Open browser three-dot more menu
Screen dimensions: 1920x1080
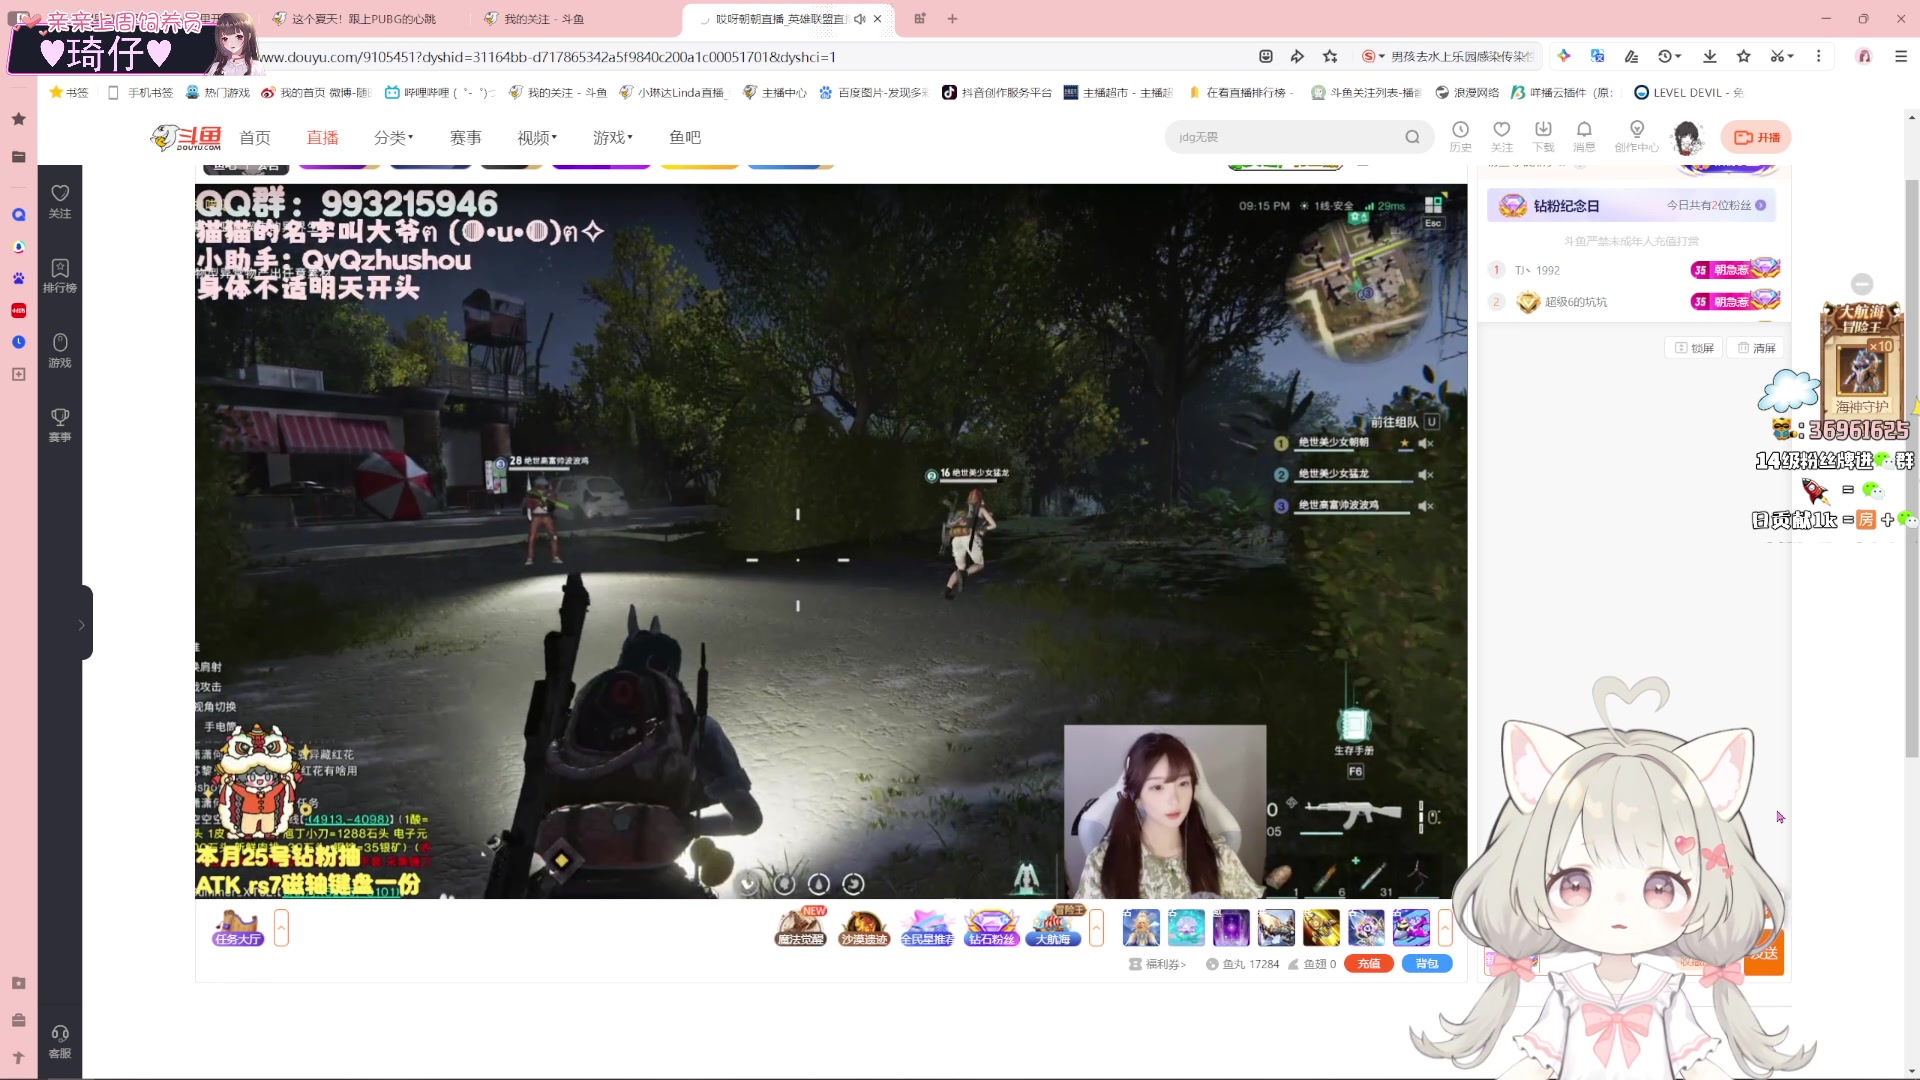tap(1819, 57)
